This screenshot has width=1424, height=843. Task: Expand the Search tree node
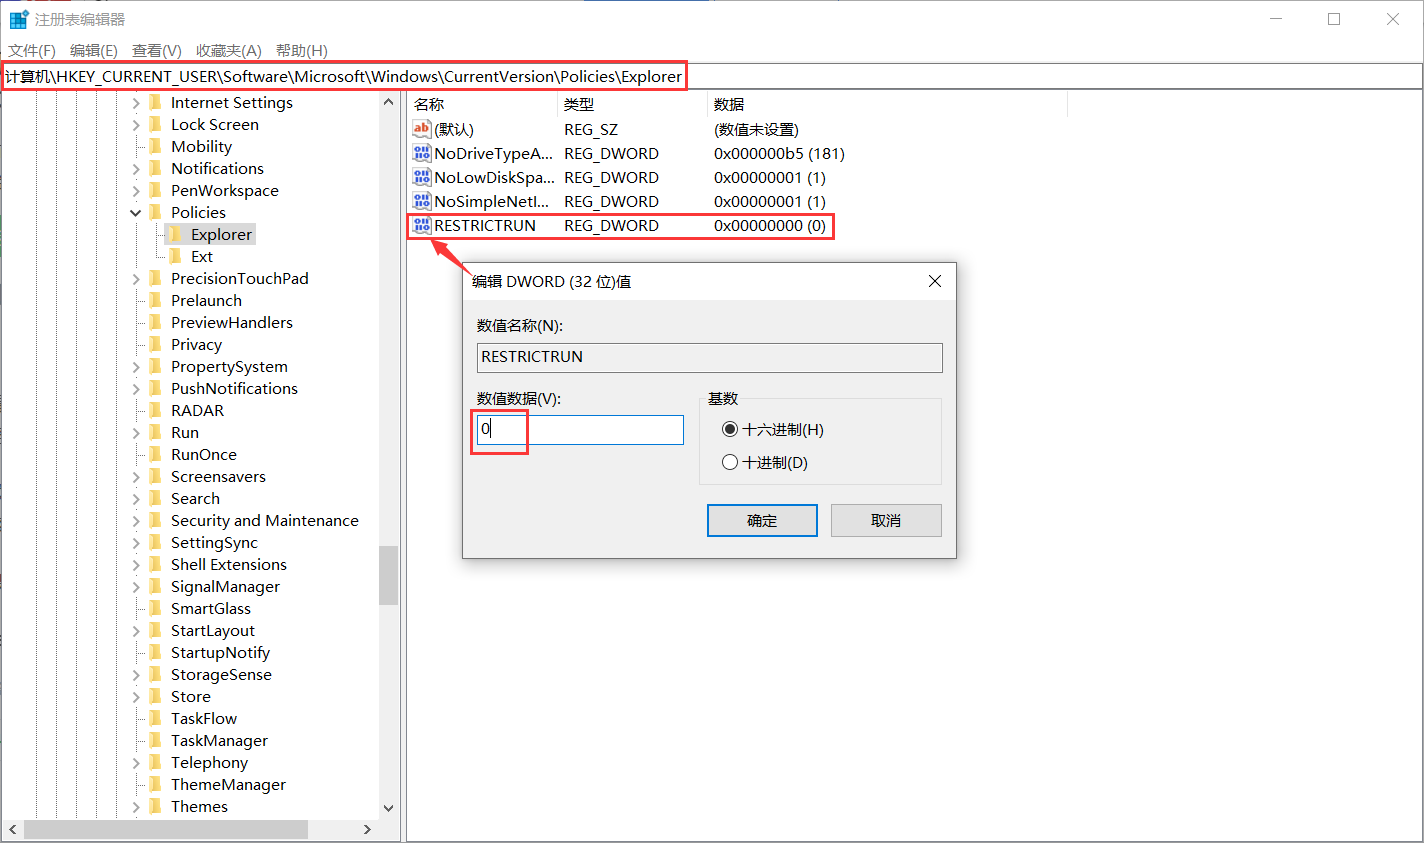[135, 498]
